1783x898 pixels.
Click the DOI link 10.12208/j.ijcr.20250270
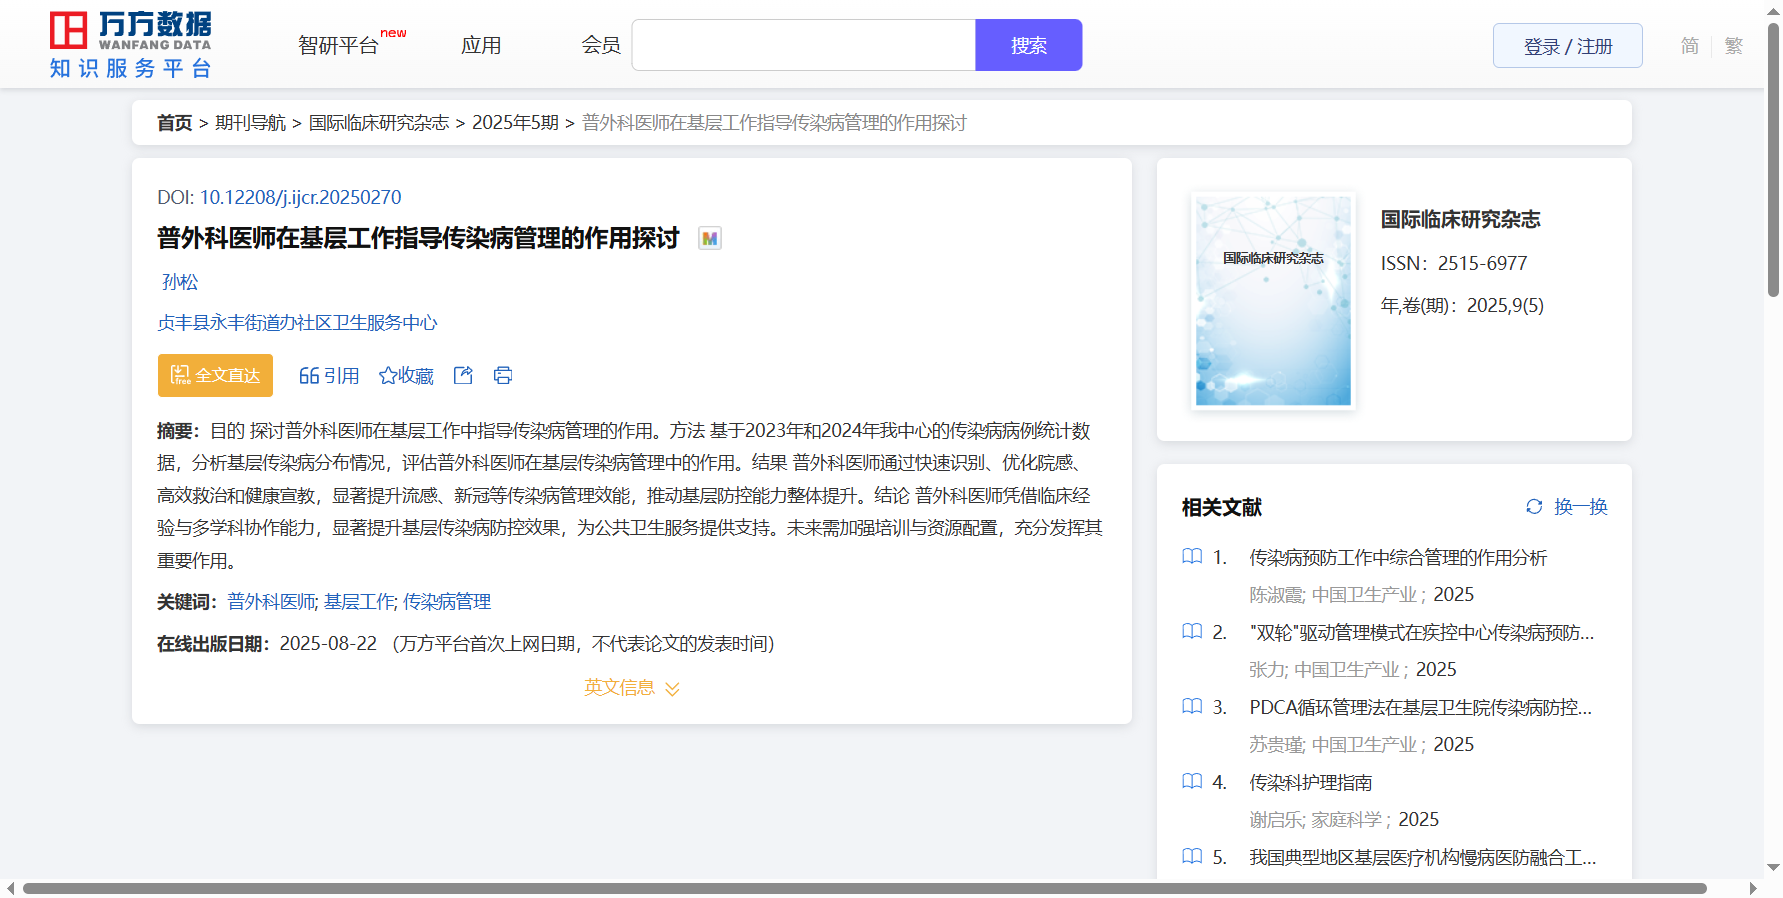(x=300, y=198)
